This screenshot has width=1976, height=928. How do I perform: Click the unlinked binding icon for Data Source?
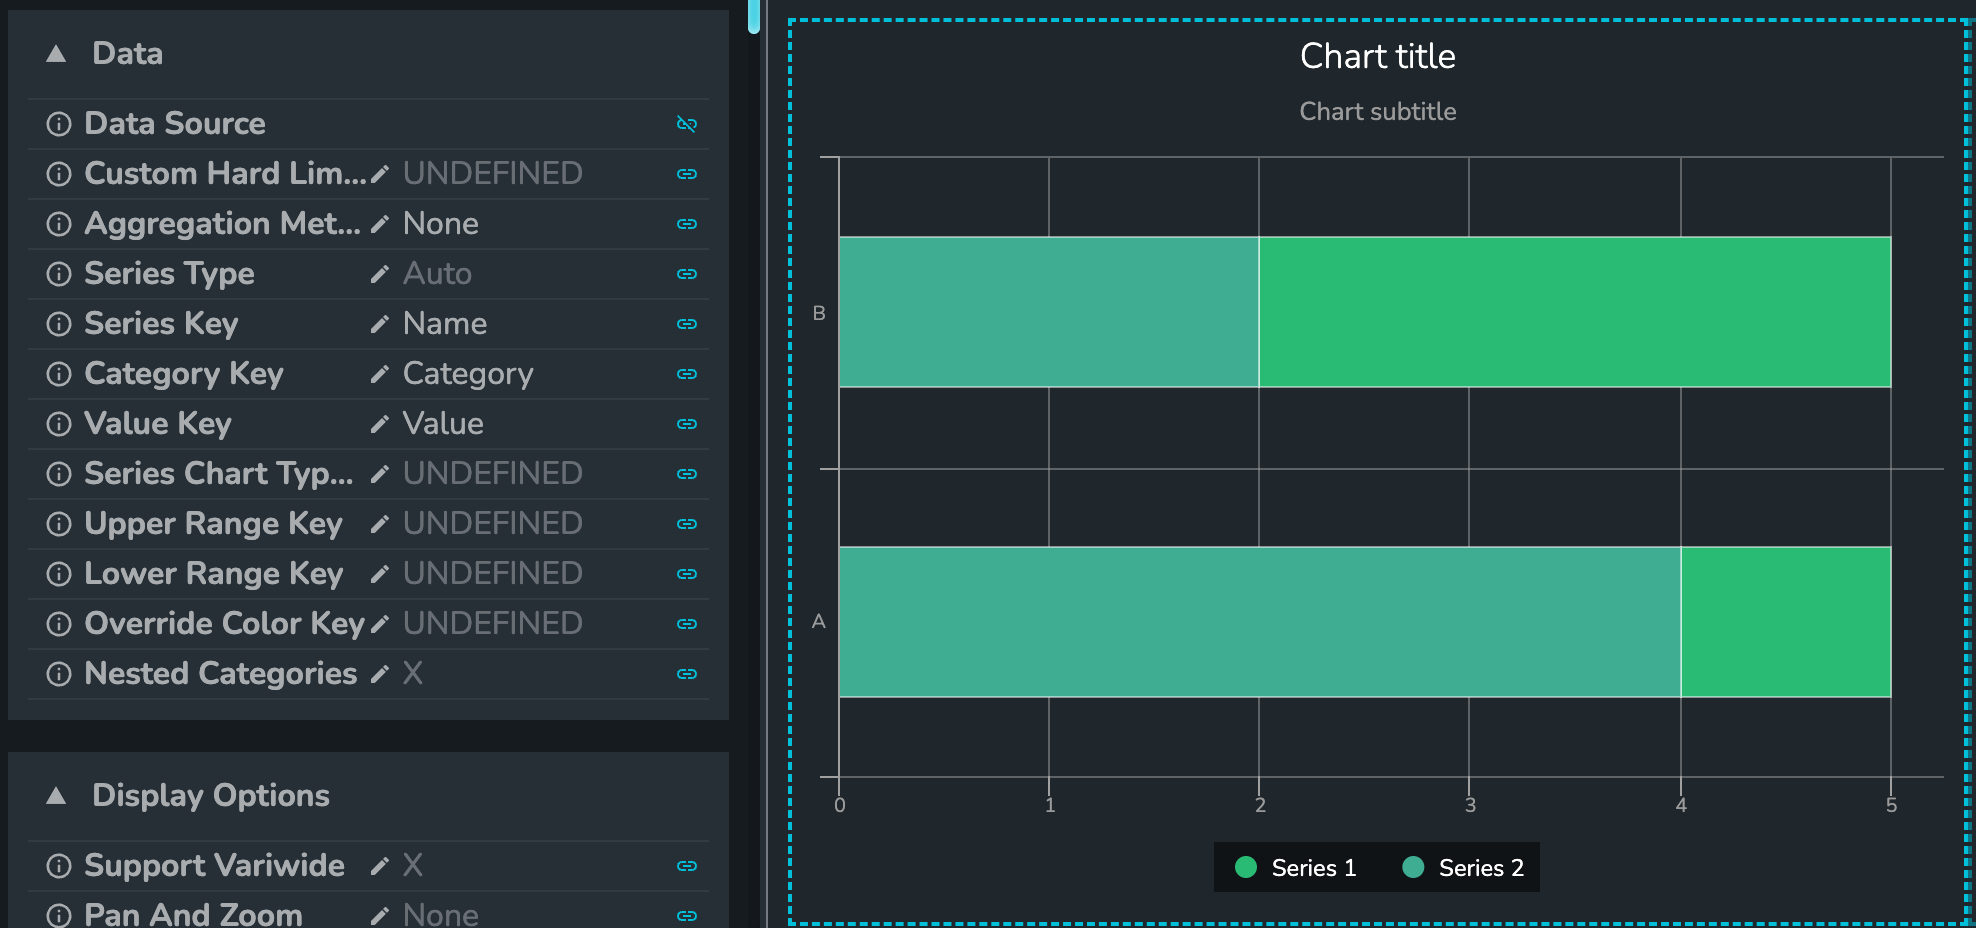click(686, 124)
